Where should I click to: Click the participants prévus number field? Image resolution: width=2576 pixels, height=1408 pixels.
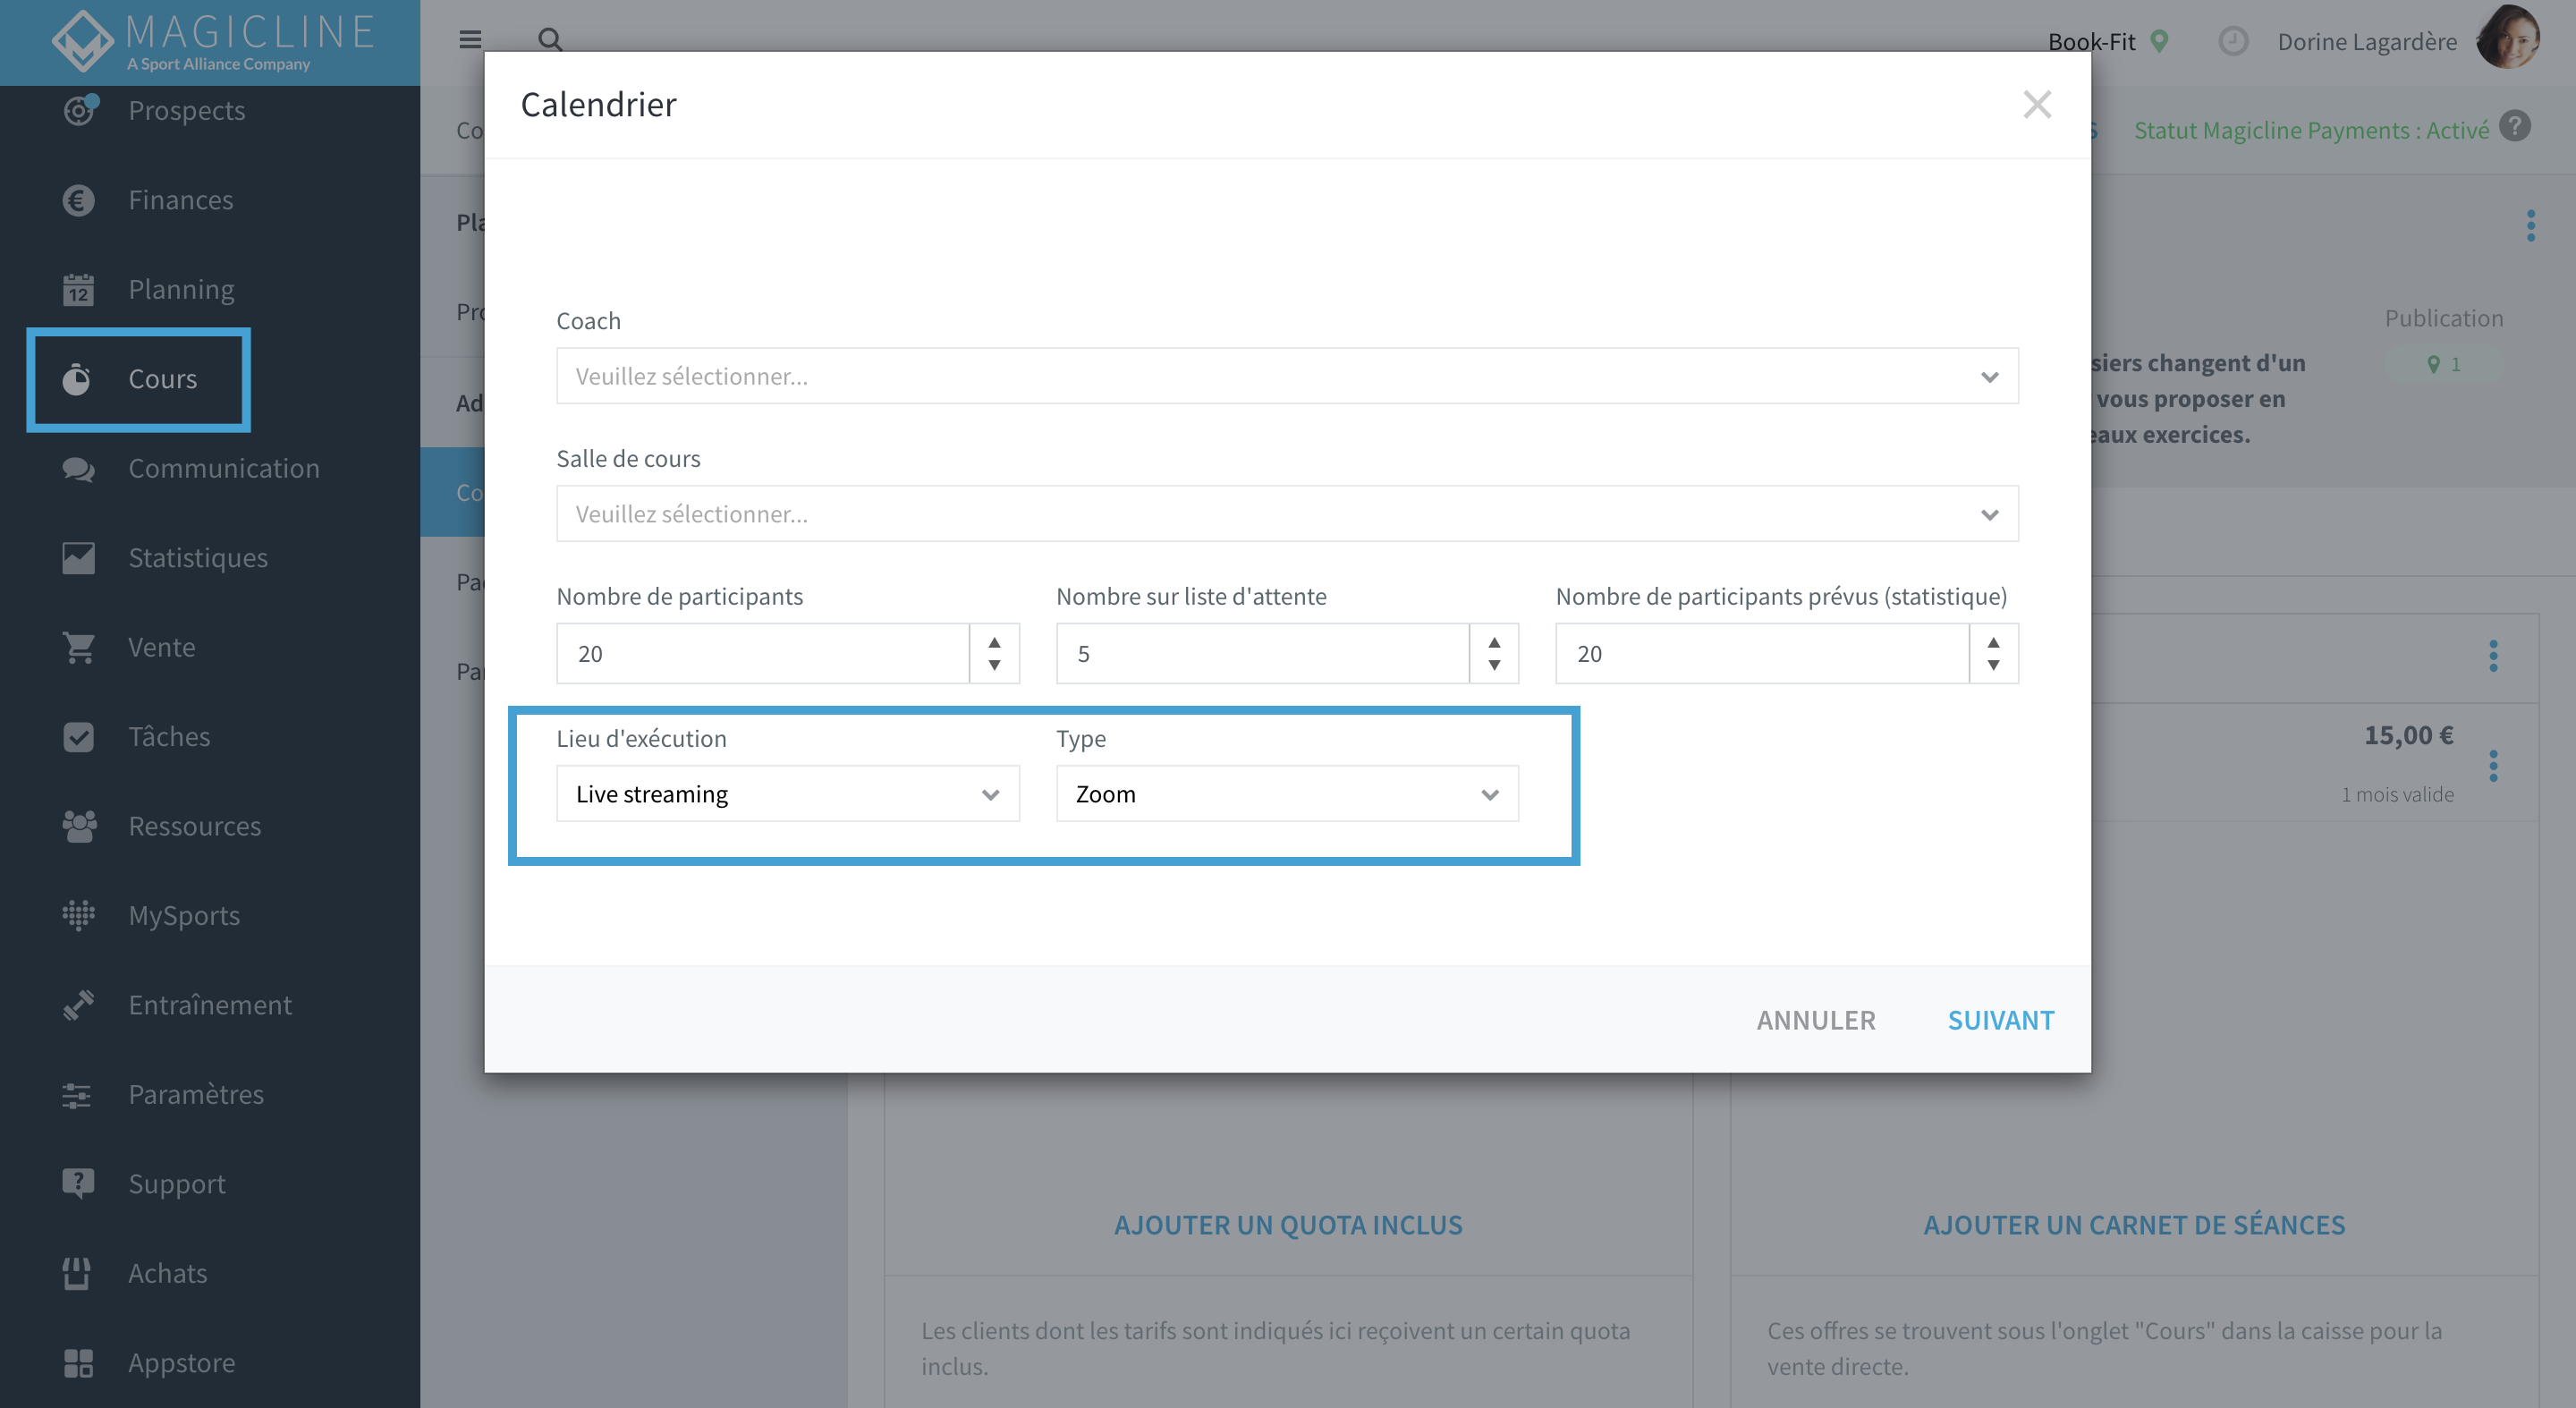(x=1762, y=654)
